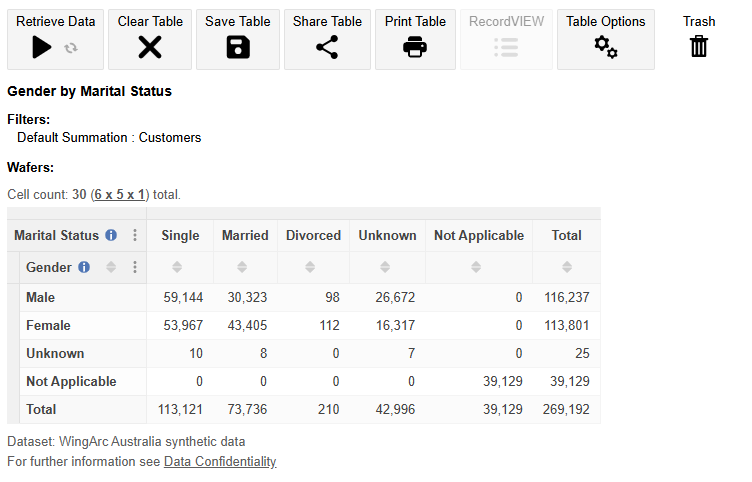This screenshot has height=482, width=752.
Task: Click the cell value 113,801
Action: pos(567,325)
